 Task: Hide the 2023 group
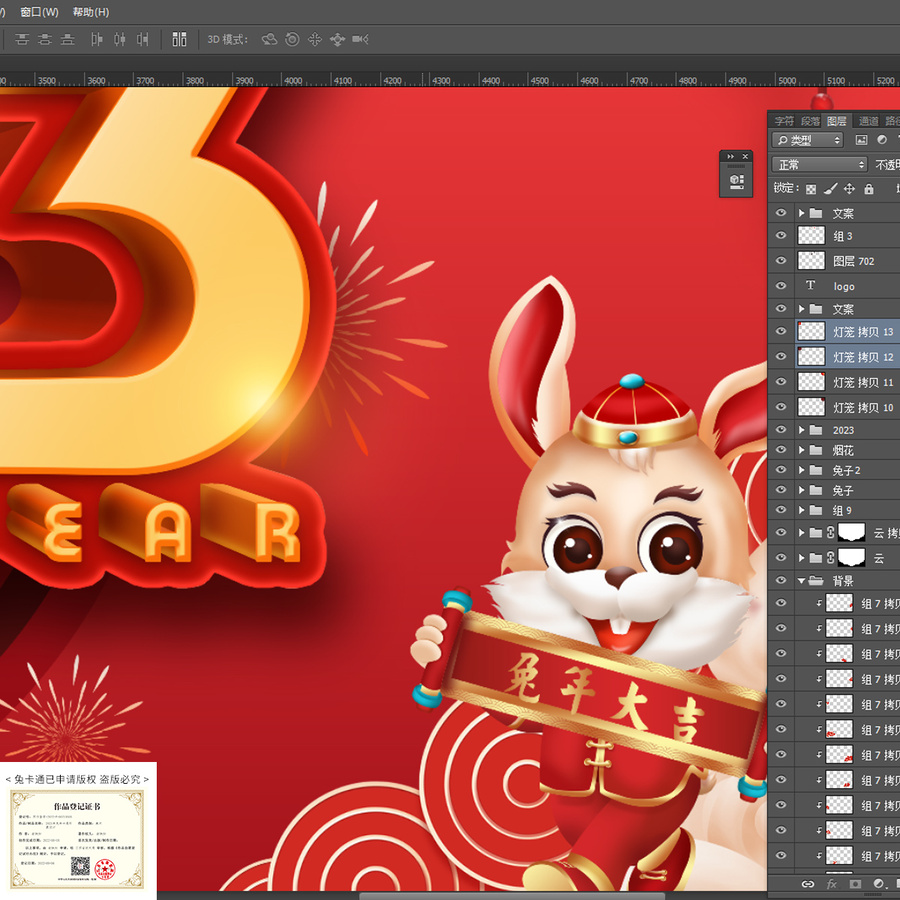click(781, 429)
